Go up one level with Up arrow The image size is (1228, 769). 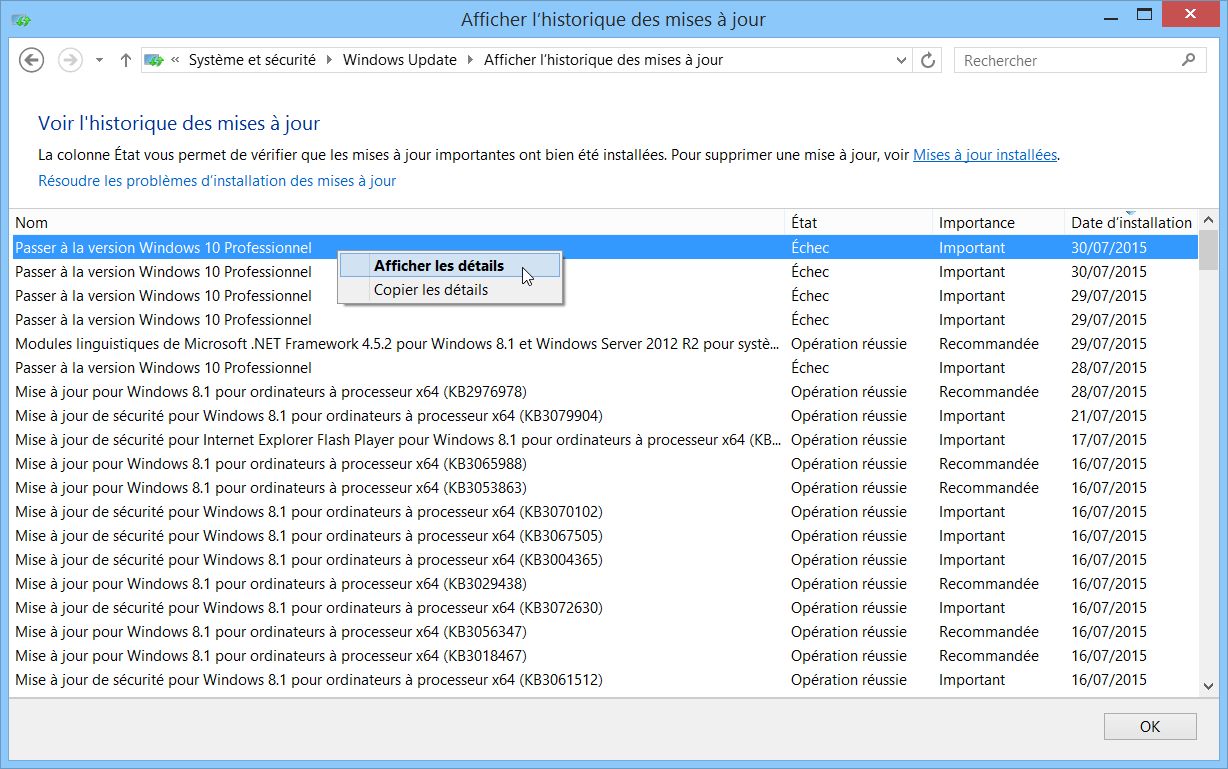pos(125,60)
